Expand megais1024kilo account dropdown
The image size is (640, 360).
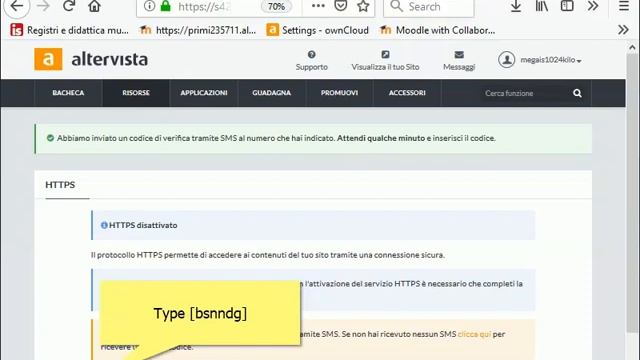point(551,60)
